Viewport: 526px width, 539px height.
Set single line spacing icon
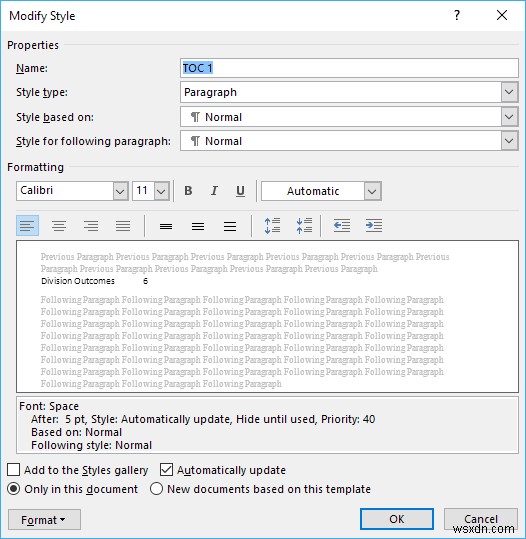pyautogui.click(x=166, y=226)
